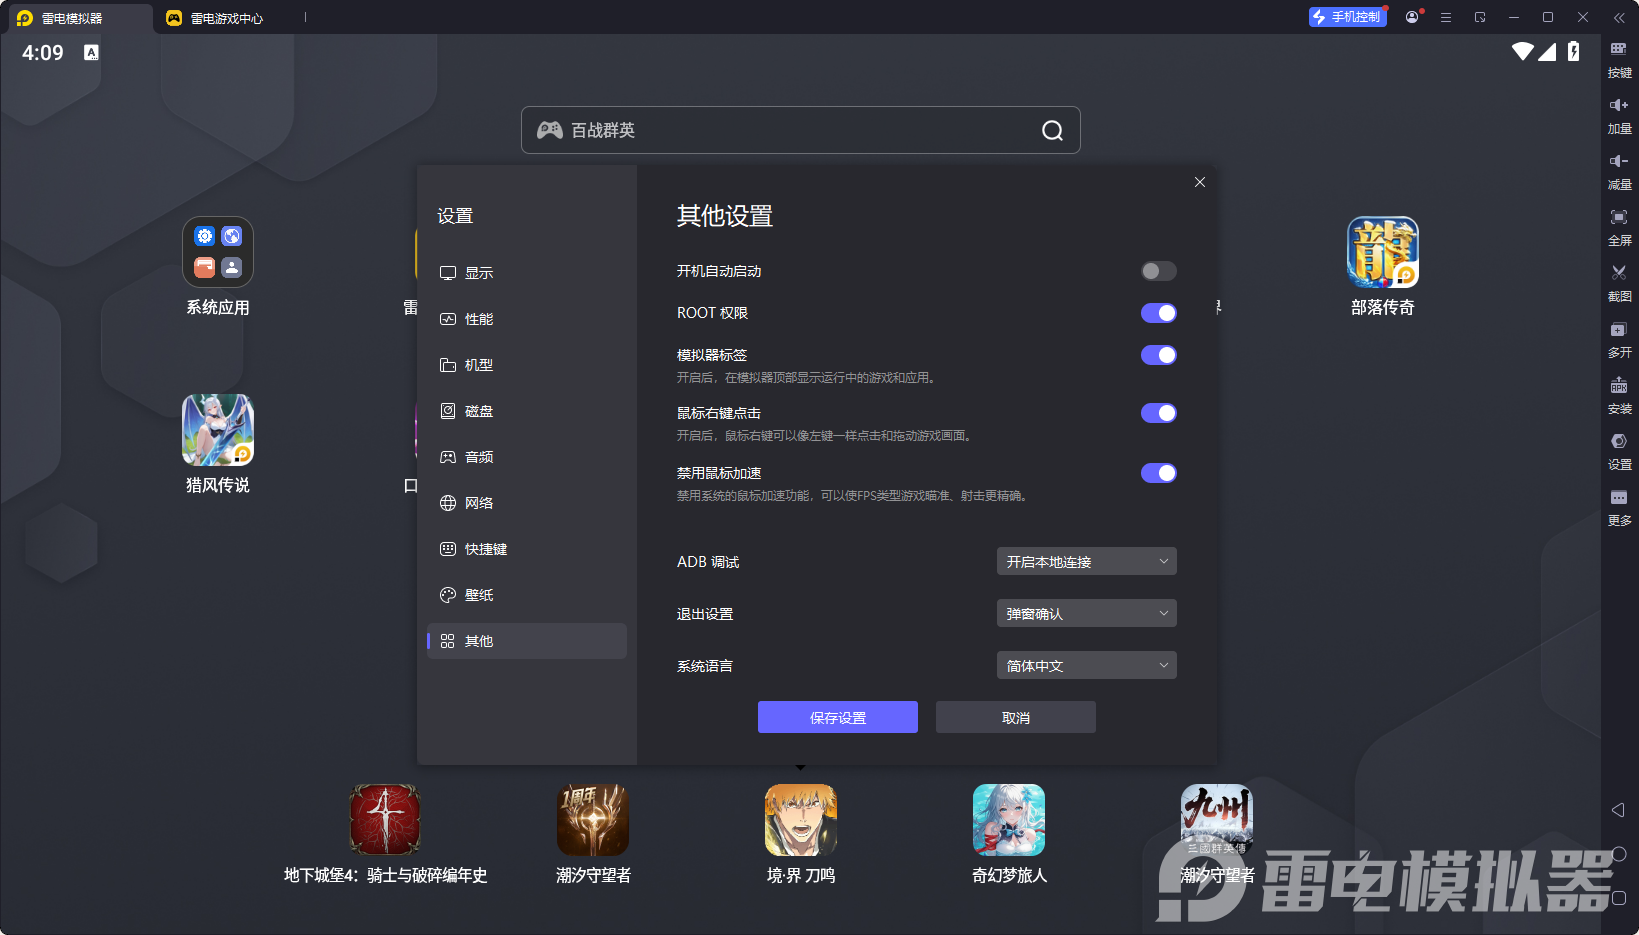Viewport: 1639px width, 935px height.
Task: Open multi-instance manager (多开)
Action: (1620, 339)
